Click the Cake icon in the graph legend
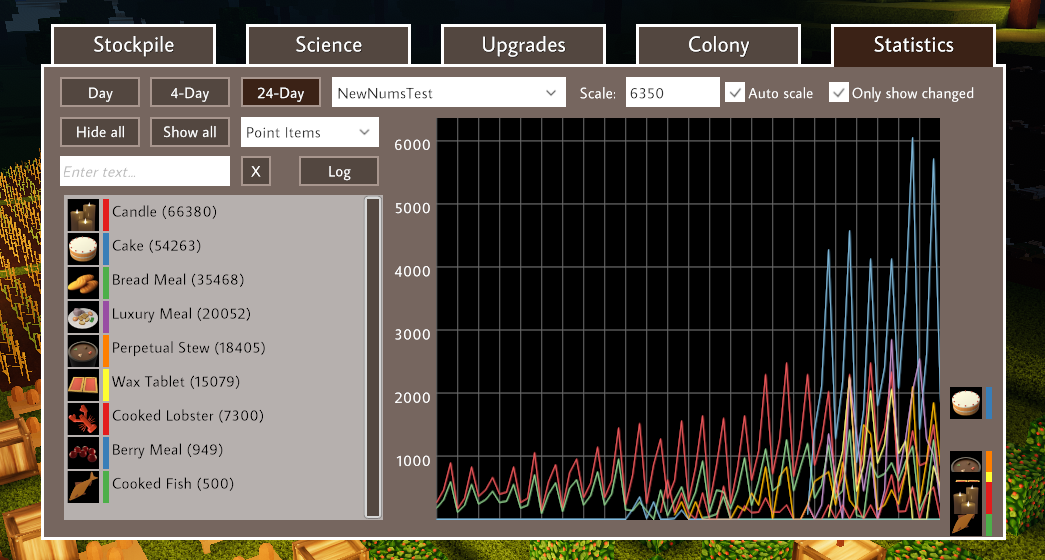 point(966,403)
